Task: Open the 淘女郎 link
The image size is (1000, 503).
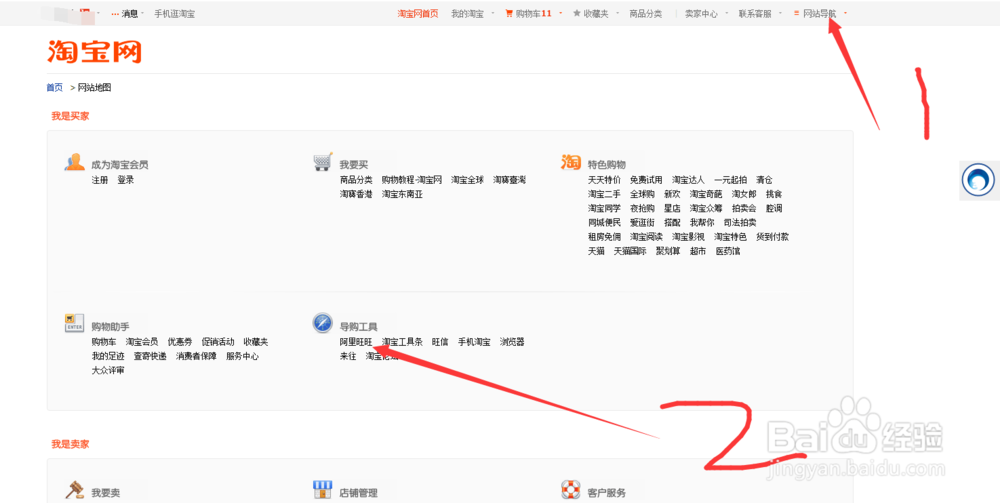Action: pos(744,194)
